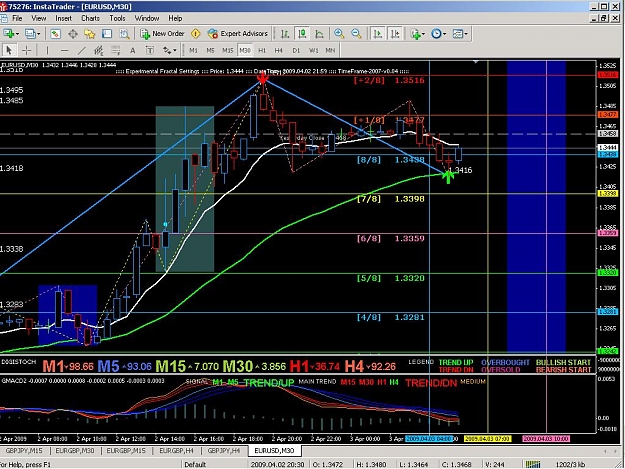Open the View menu
Screen dimensions: 625x469
coord(39,18)
